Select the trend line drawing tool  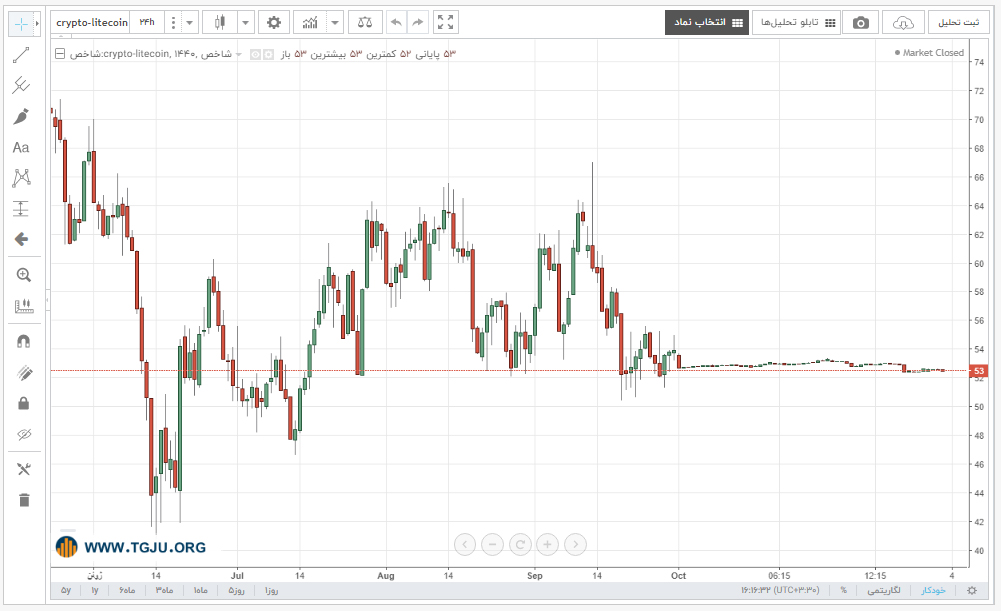(21, 55)
